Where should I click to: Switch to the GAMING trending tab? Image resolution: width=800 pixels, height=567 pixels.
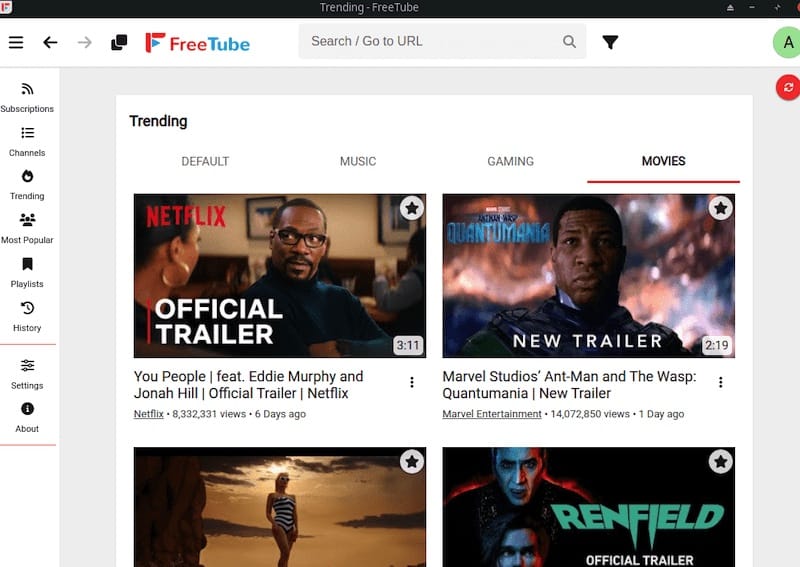(510, 162)
